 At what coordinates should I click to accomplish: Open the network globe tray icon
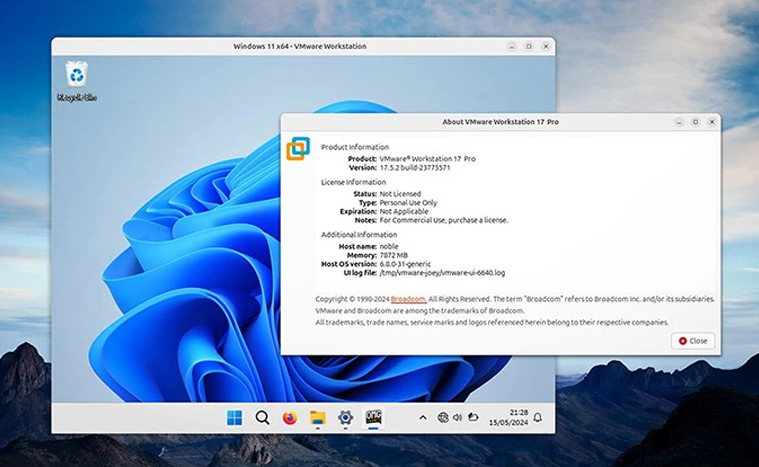pyautogui.click(x=442, y=417)
